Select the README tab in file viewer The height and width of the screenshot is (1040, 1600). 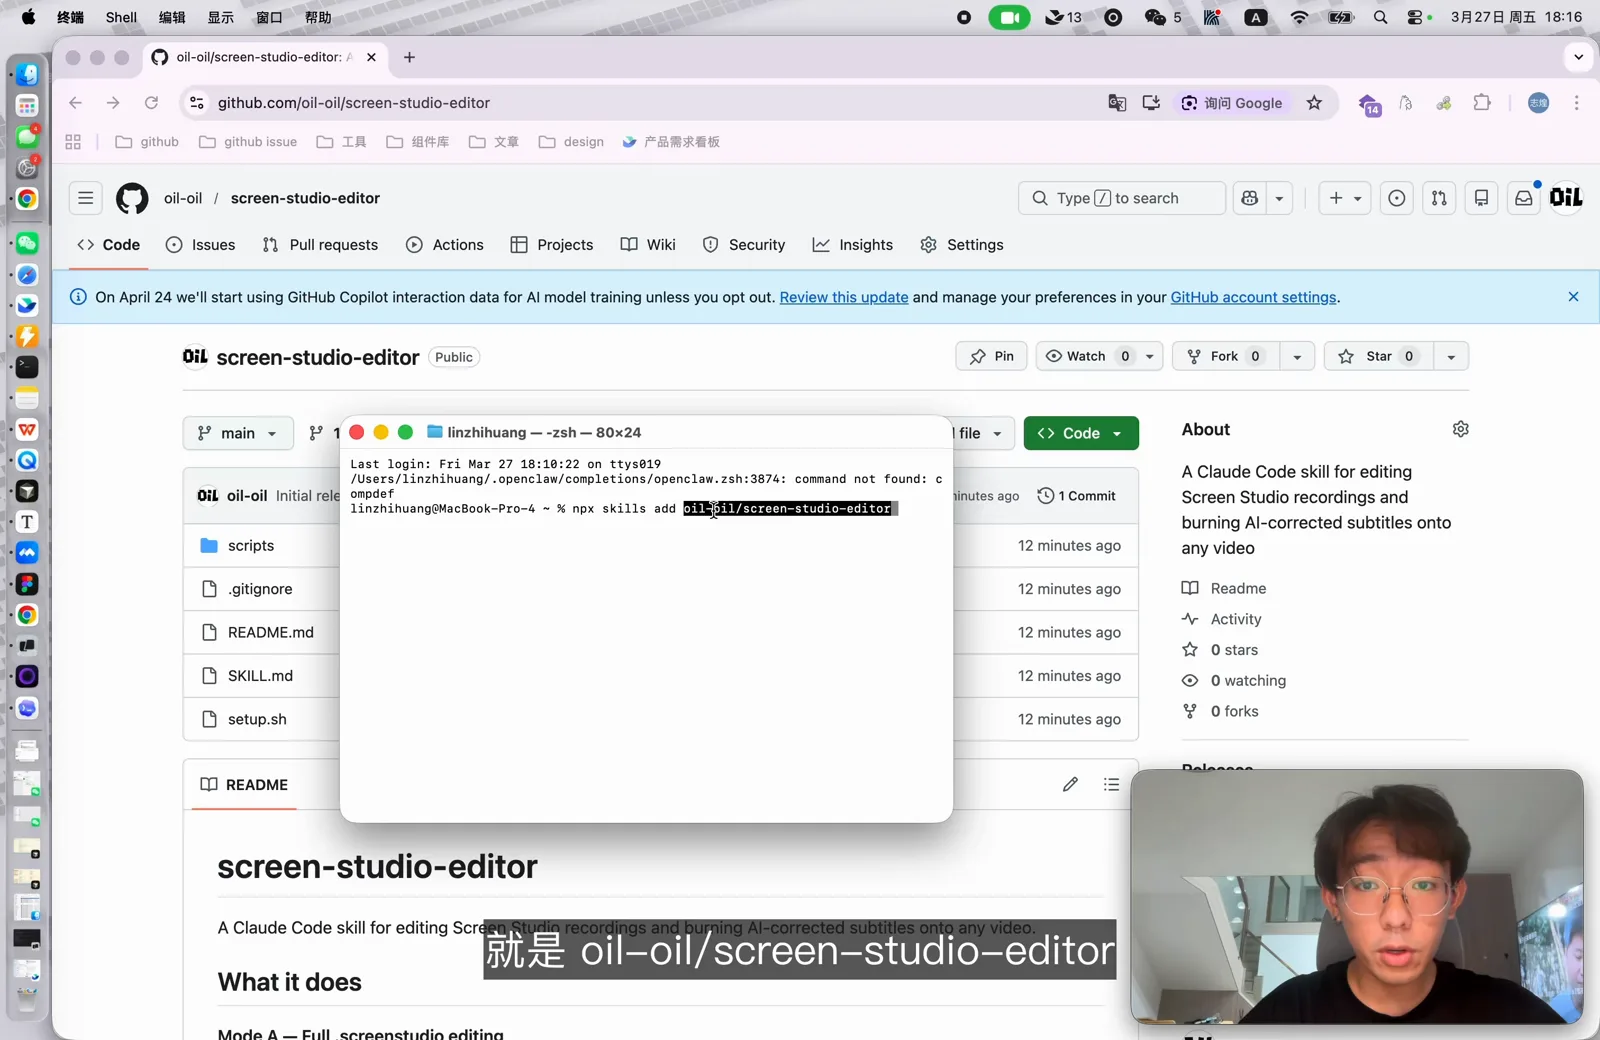(x=244, y=785)
